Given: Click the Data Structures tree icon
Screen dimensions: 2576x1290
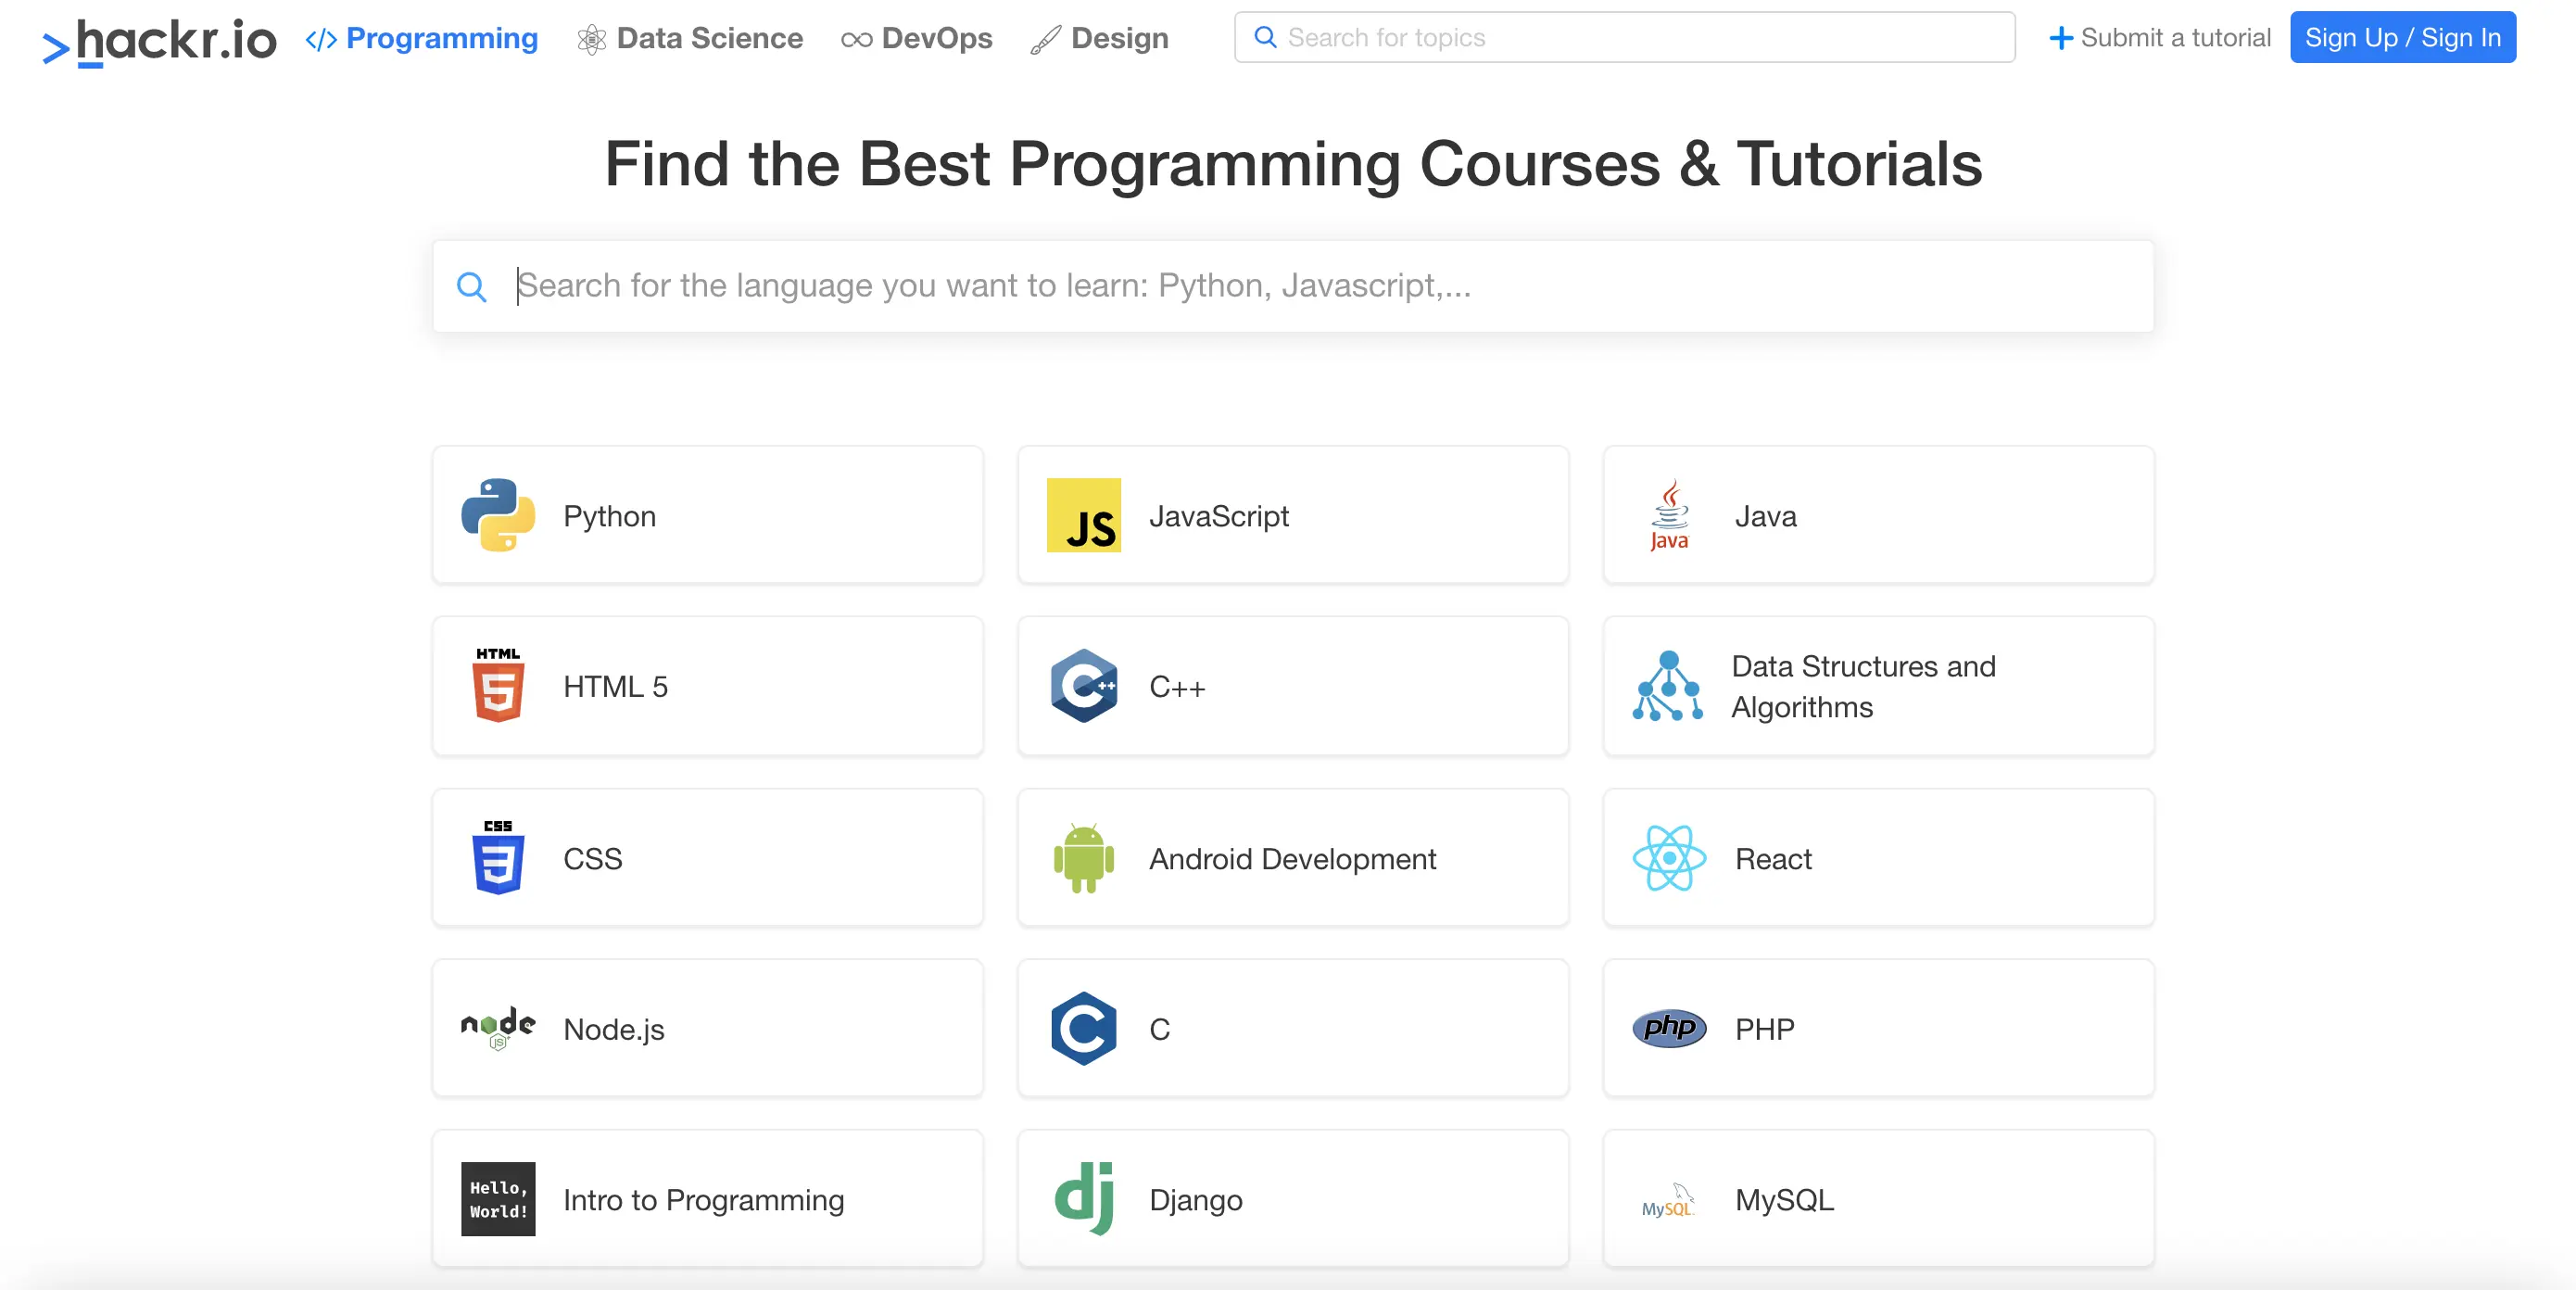Looking at the screenshot, I should (x=1667, y=686).
